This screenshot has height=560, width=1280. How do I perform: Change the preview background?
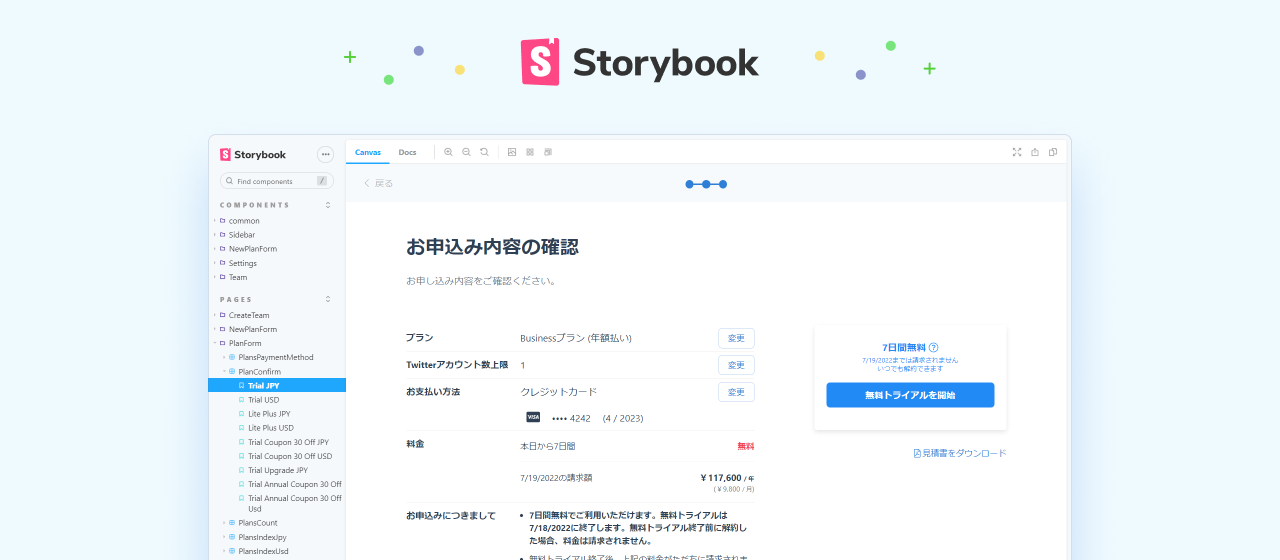tap(512, 152)
